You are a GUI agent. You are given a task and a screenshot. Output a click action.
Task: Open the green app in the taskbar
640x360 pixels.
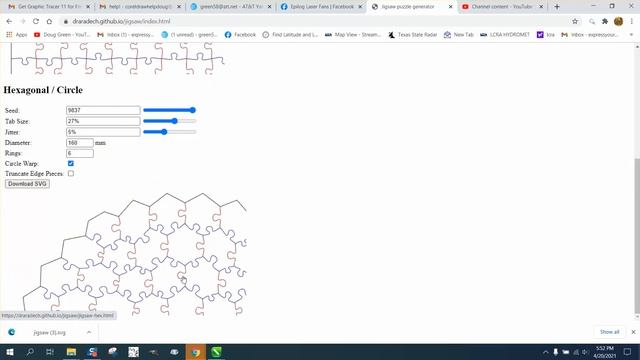216,352
